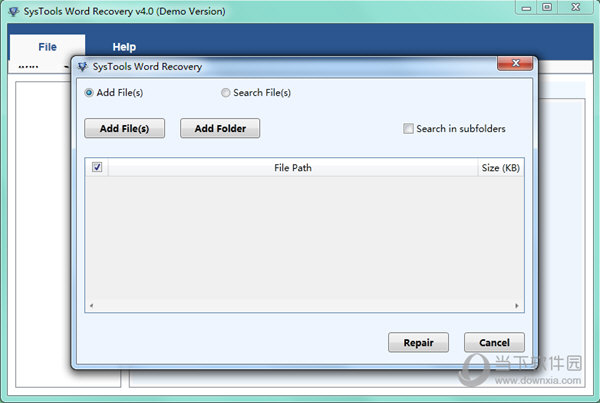This screenshot has height=403, width=600.
Task: Close the SysTools Word Recovery dialog
Action: click(515, 63)
